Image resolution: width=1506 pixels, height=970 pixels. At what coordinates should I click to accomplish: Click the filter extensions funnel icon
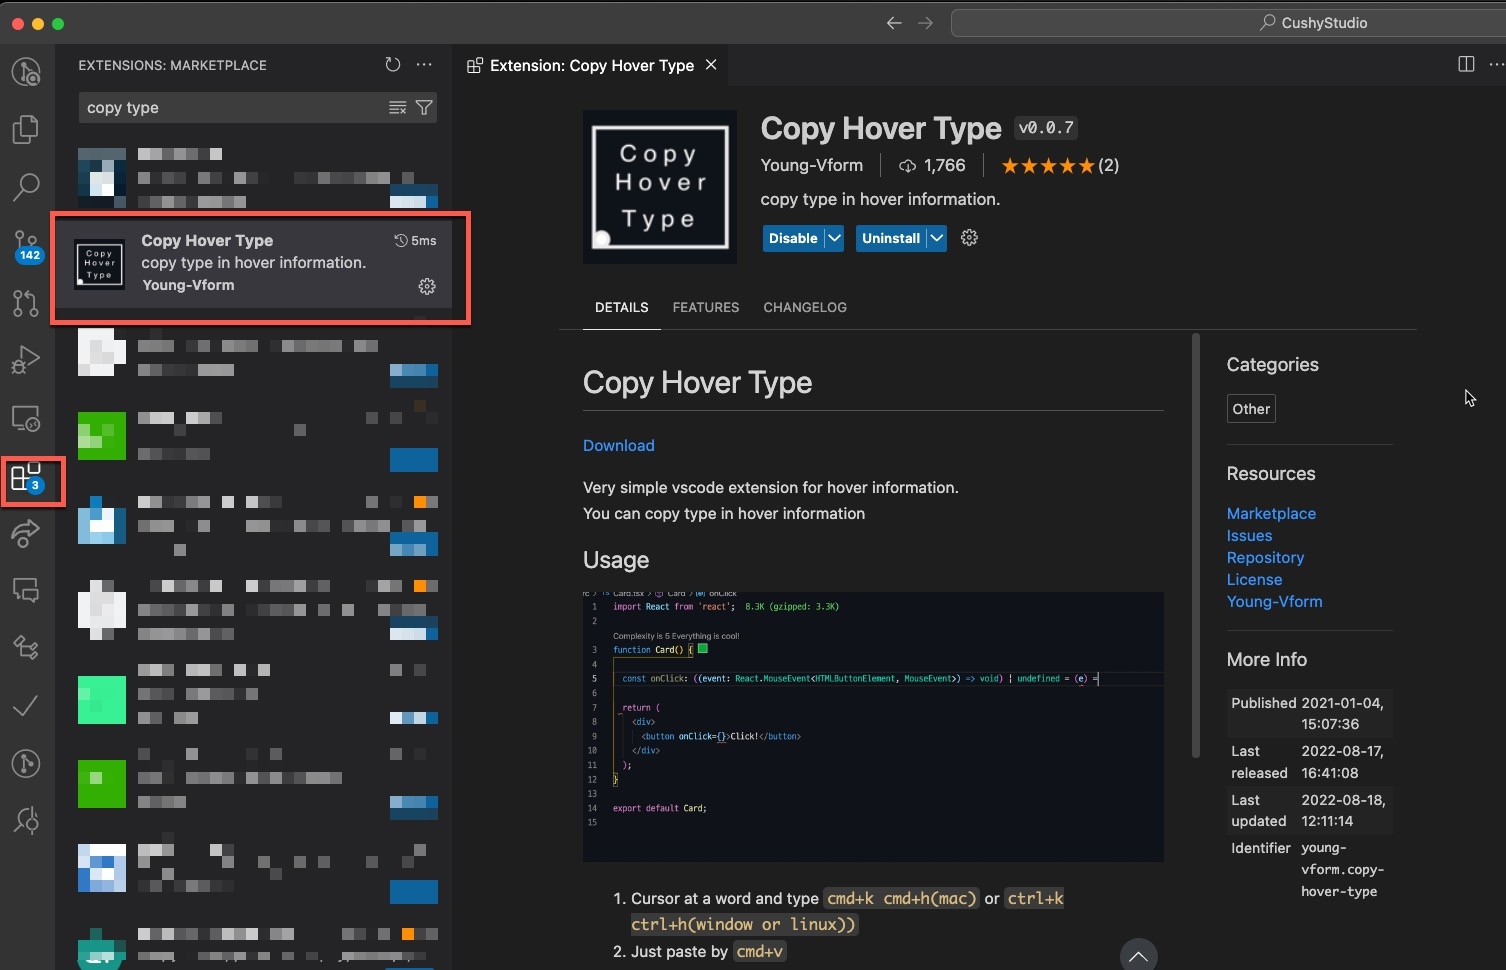point(424,108)
